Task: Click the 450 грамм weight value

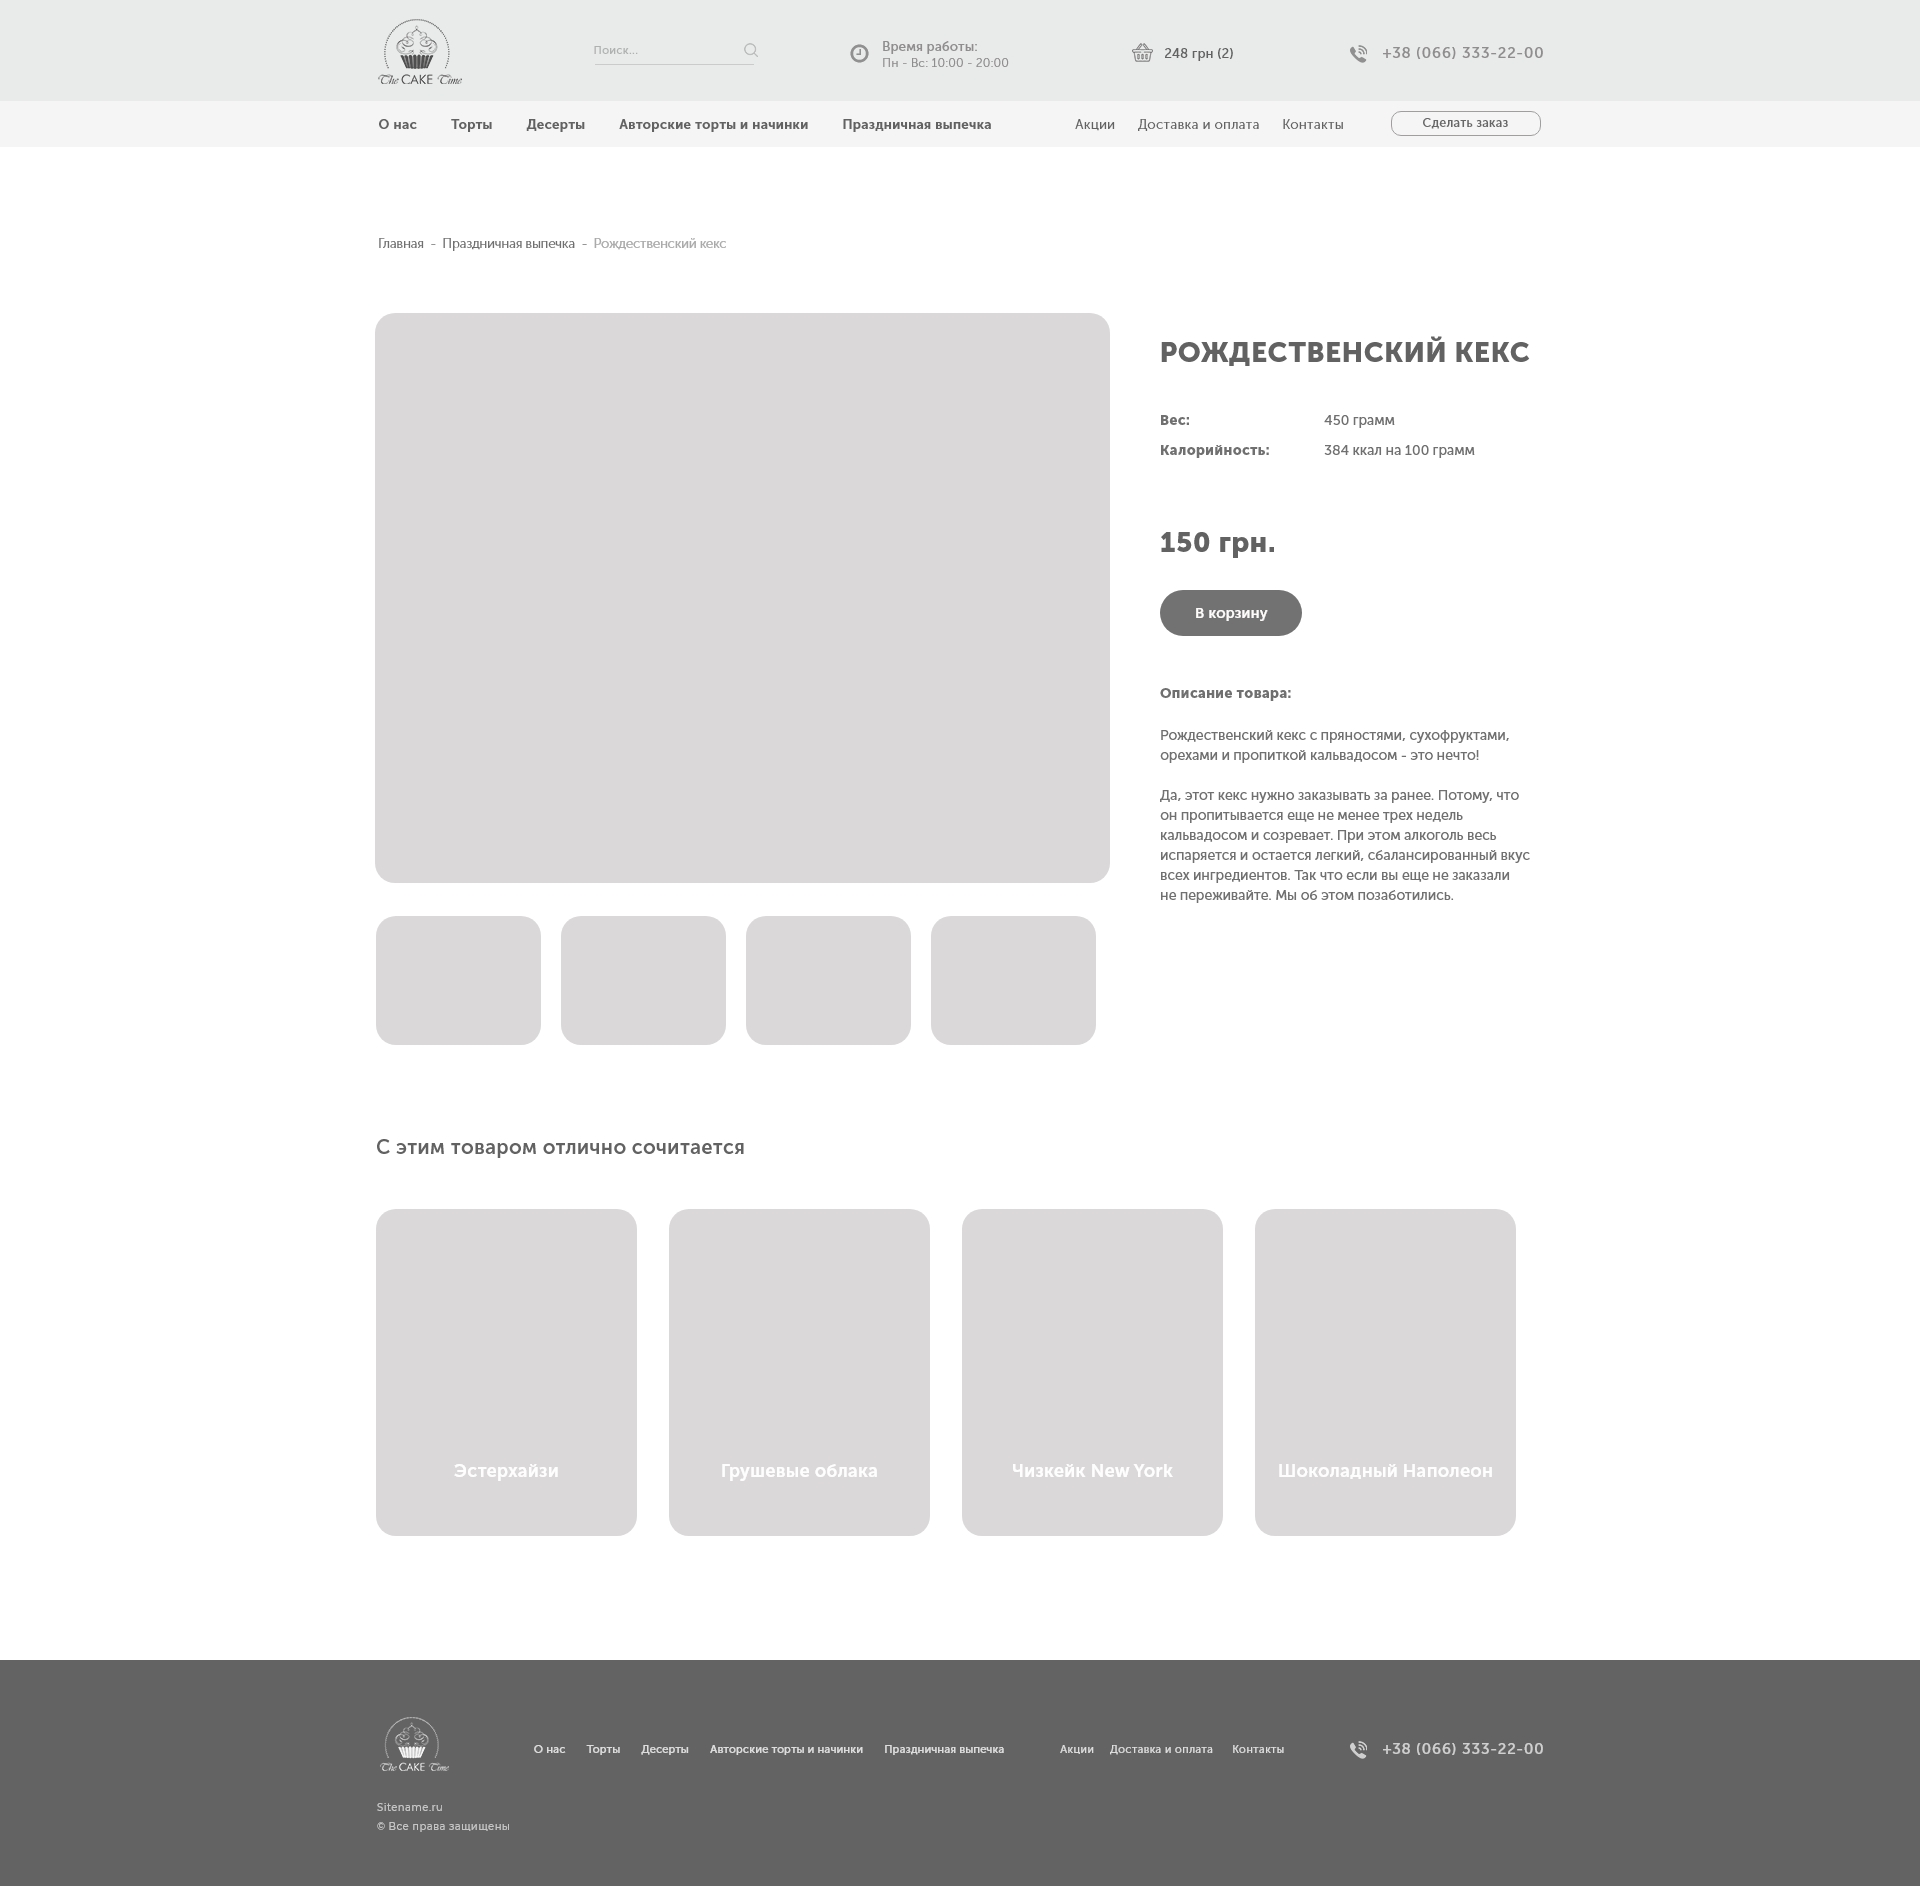Action: pos(1358,421)
